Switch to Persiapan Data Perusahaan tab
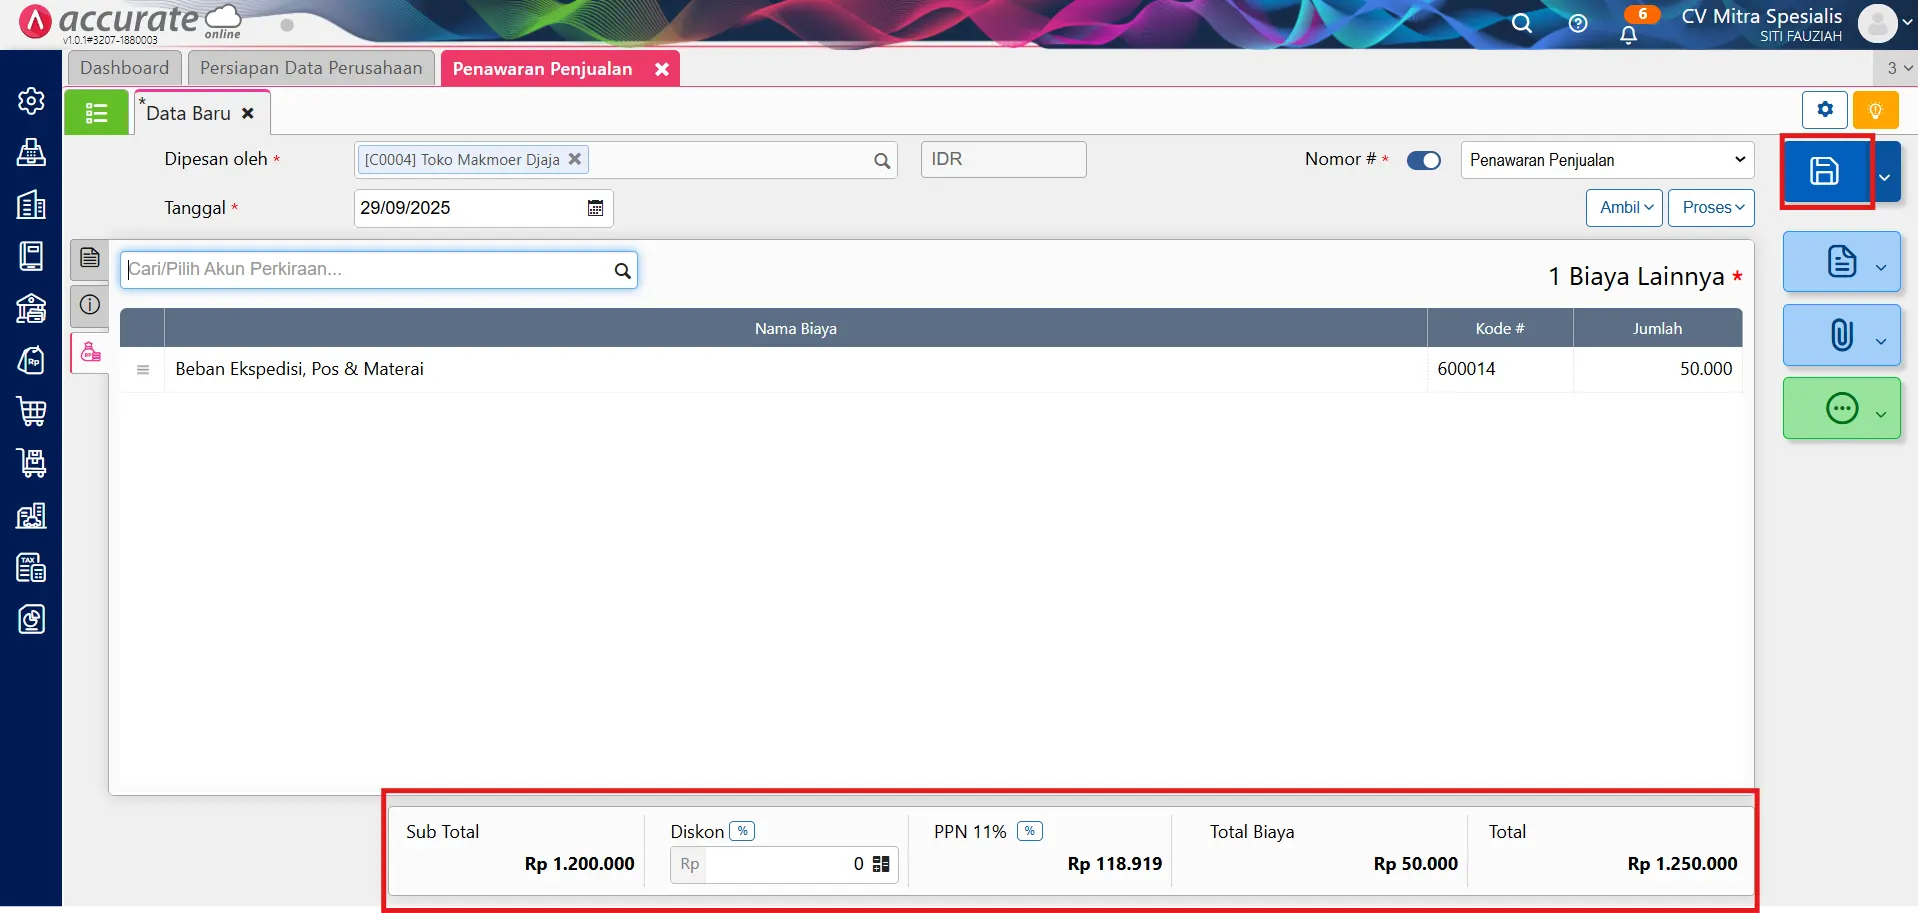 coord(311,68)
